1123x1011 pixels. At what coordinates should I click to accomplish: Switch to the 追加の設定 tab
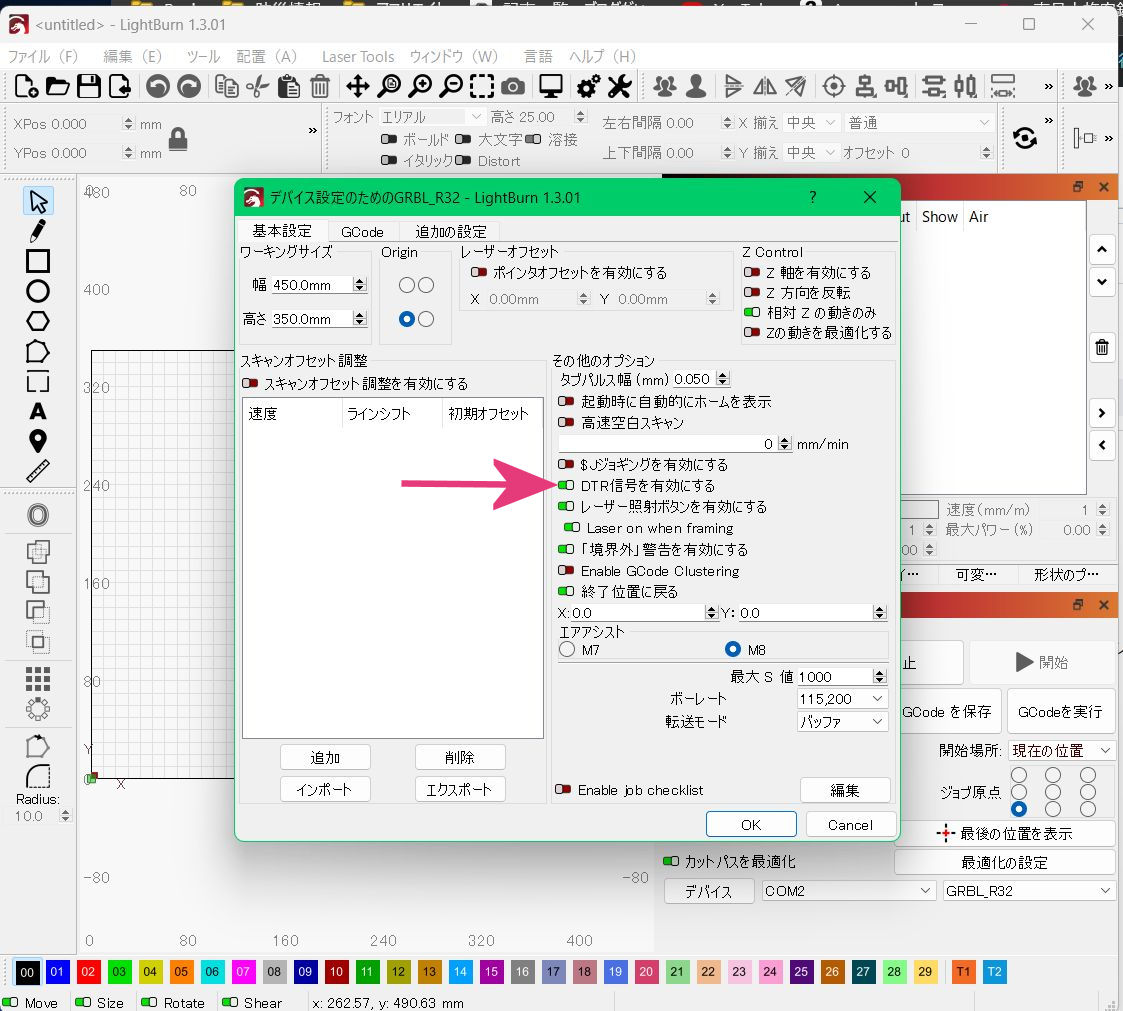(450, 232)
